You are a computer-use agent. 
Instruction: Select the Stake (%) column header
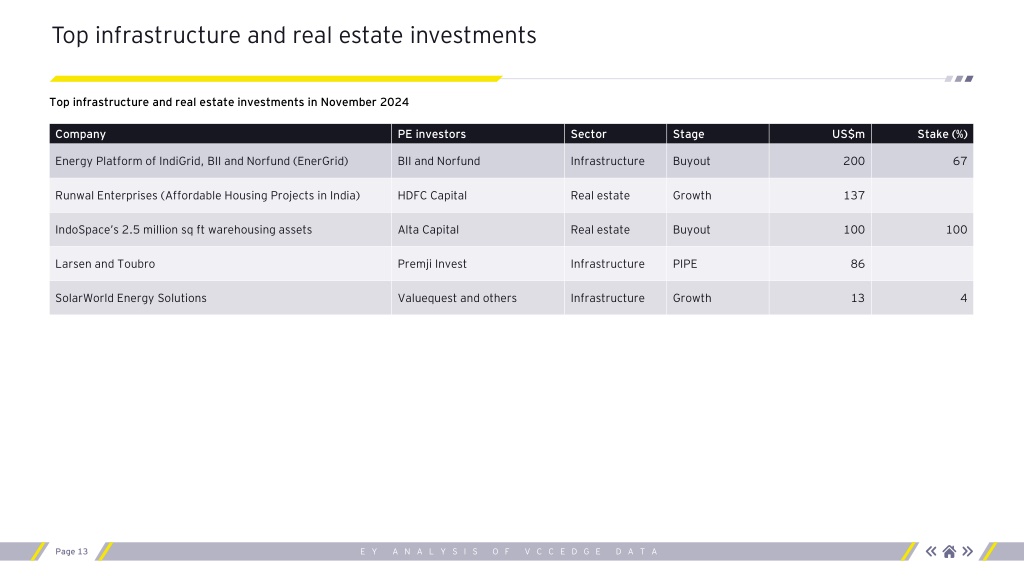coord(922,134)
